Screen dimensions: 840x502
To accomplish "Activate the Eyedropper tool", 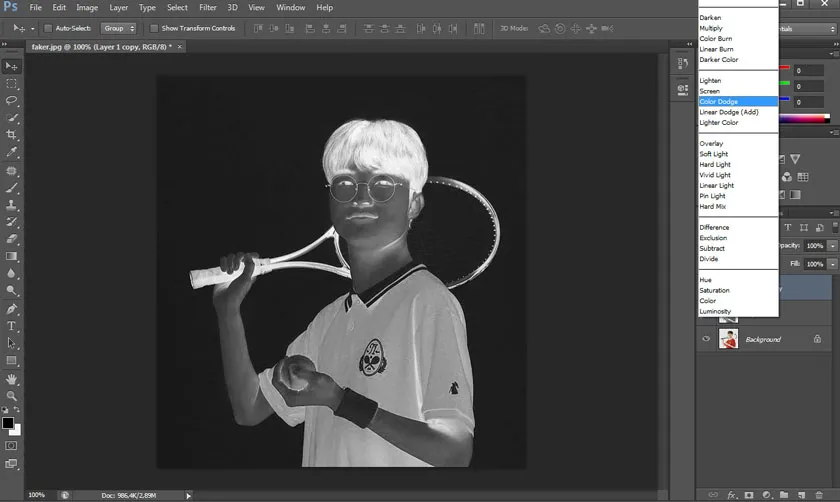I will point(12,152).
